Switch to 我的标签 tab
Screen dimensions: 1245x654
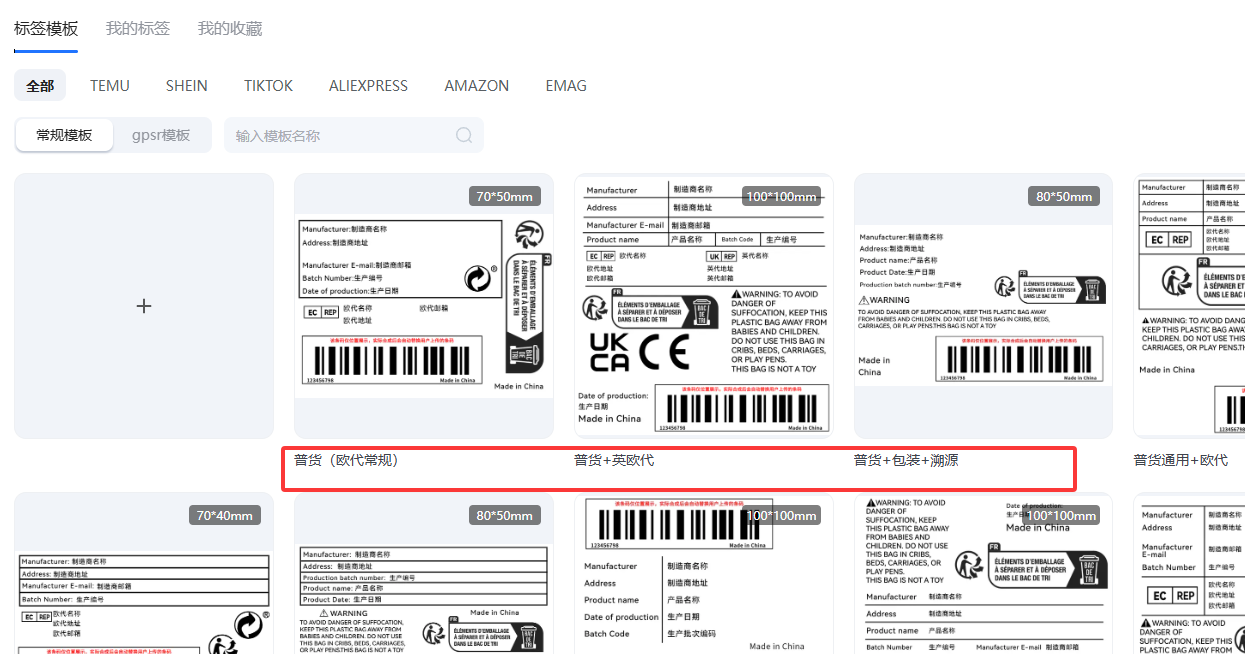point(138,28)
